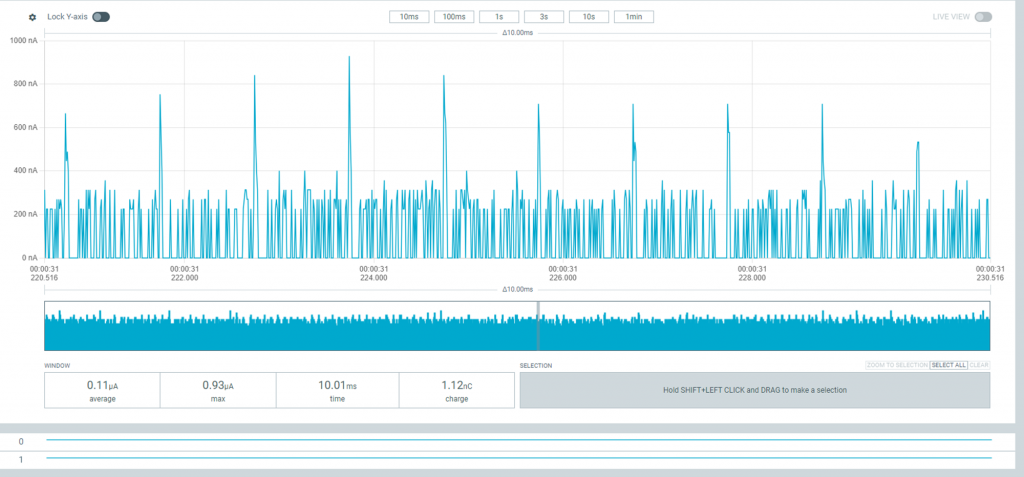This screenshot has height=477, width=1024.
Task: Switch the window to 1min
Action: (633, 17)
